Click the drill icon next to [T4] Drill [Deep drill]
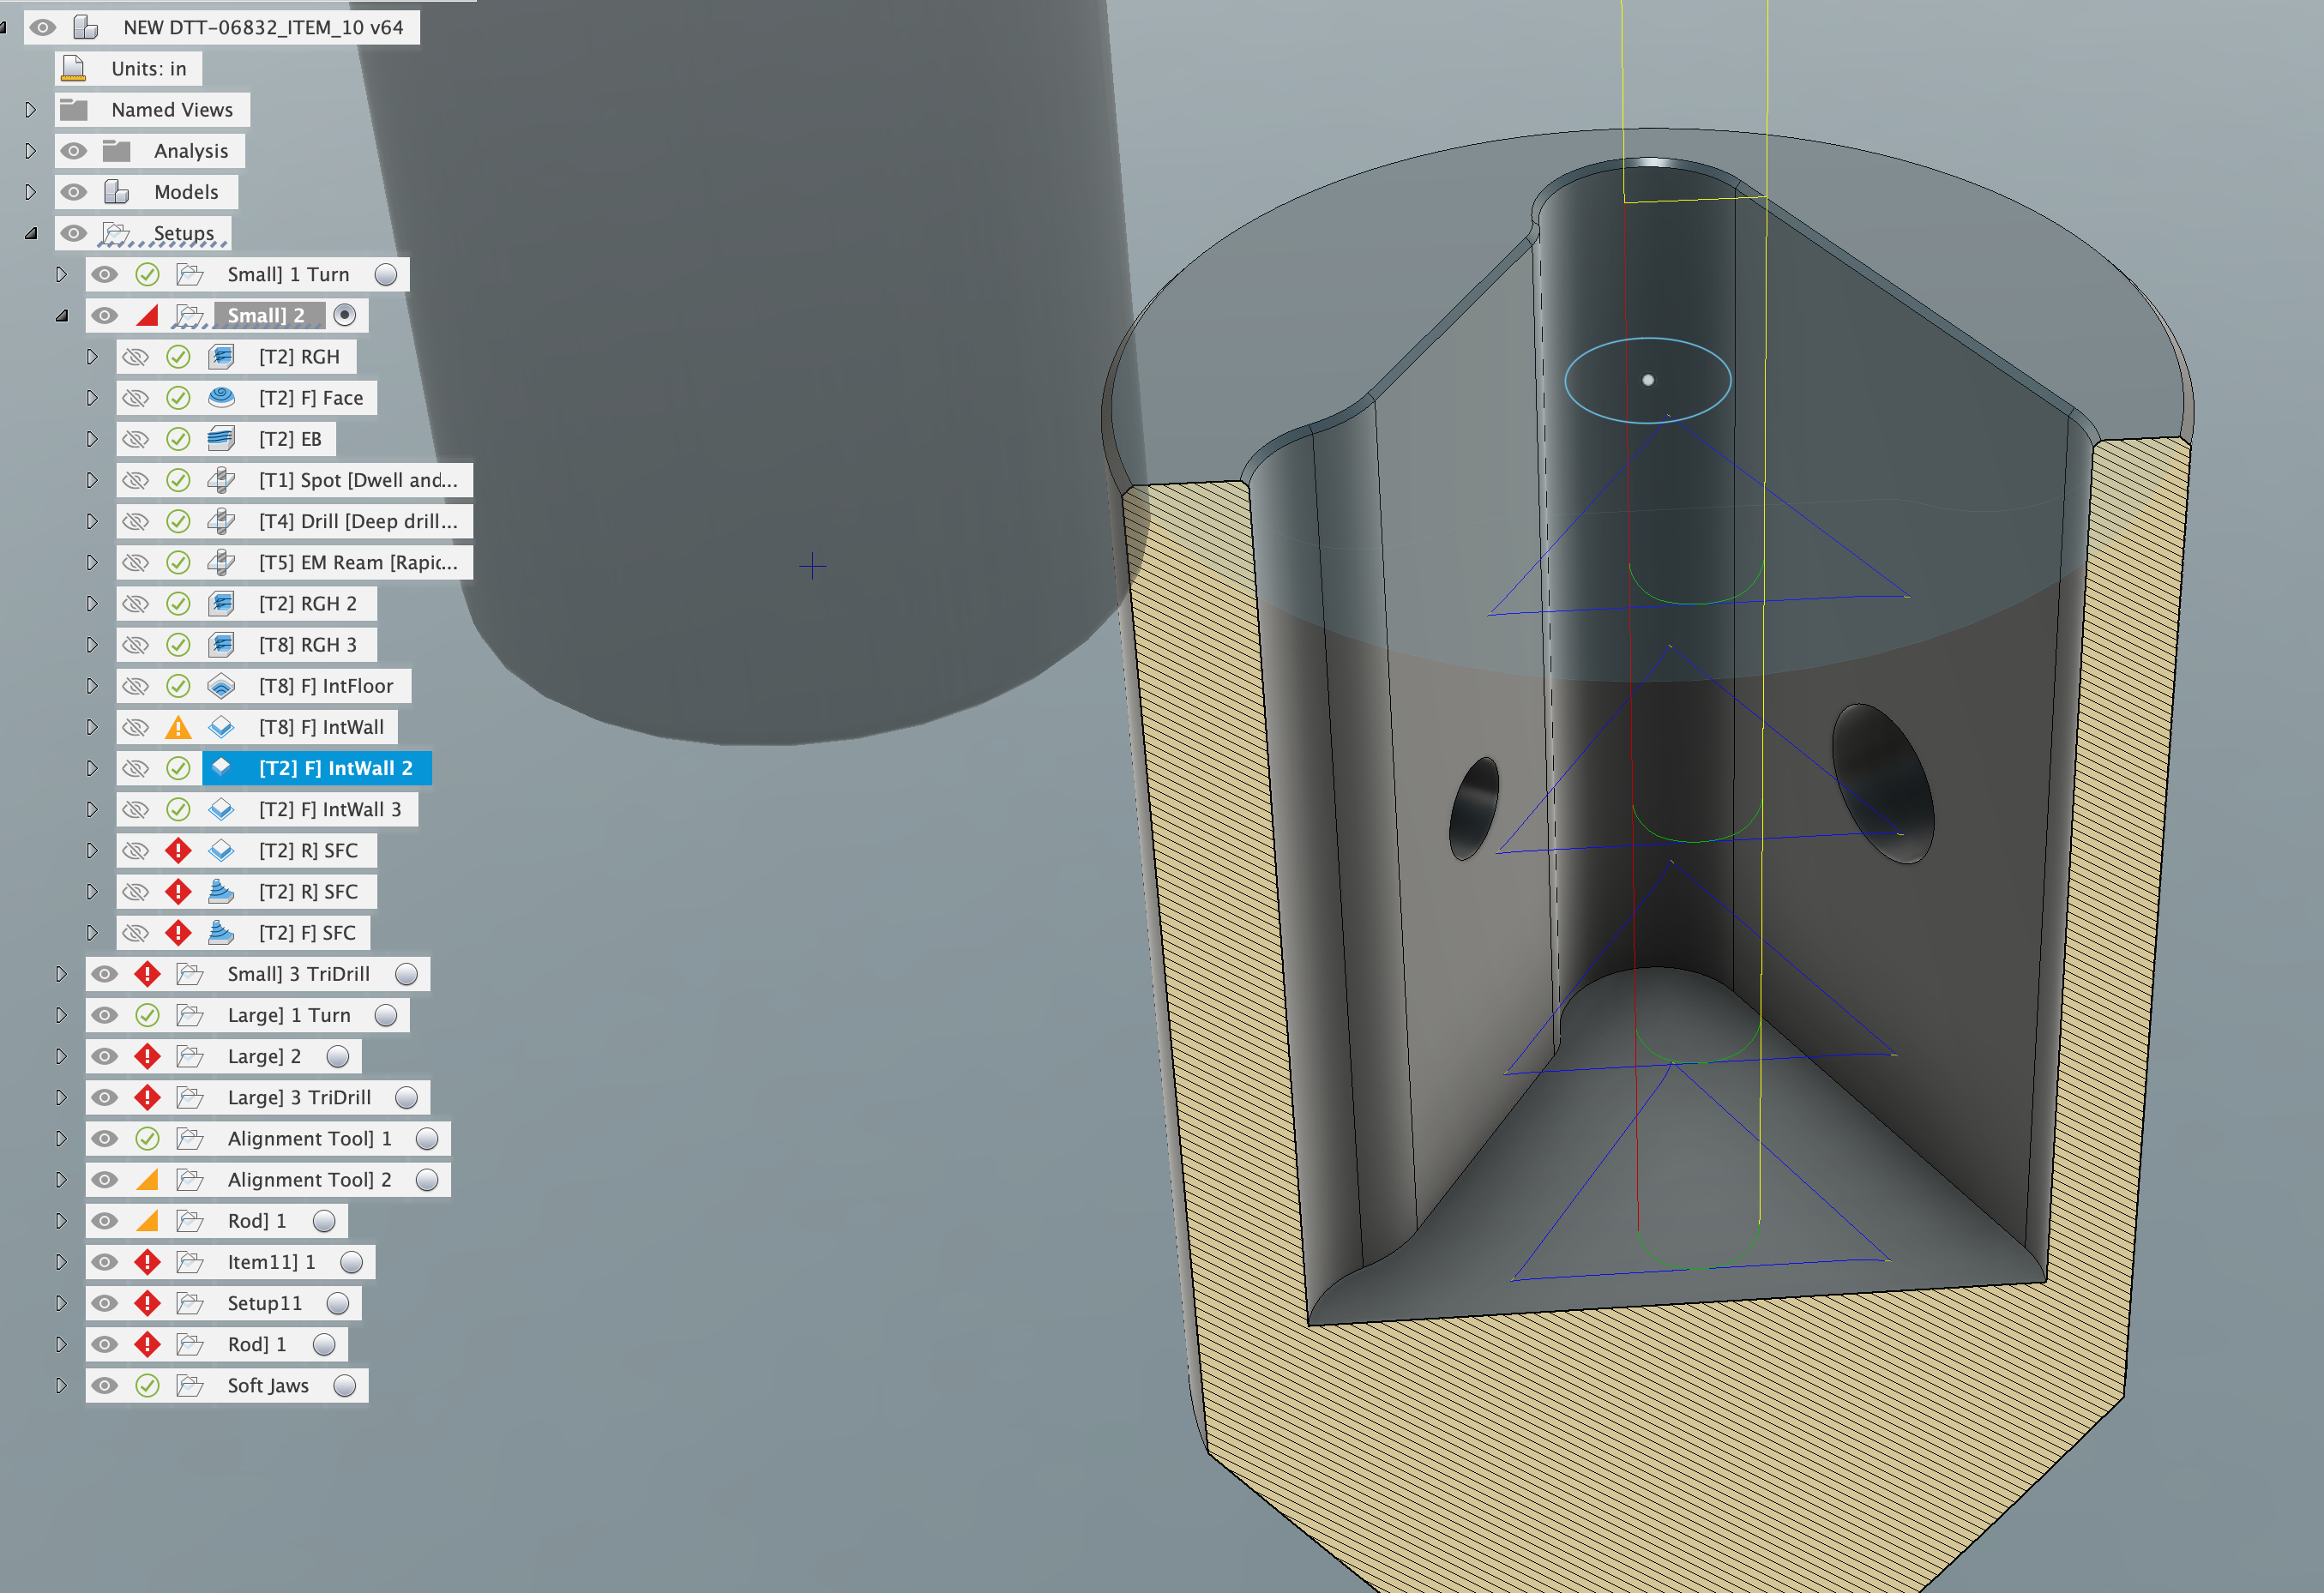 point(222,521)
